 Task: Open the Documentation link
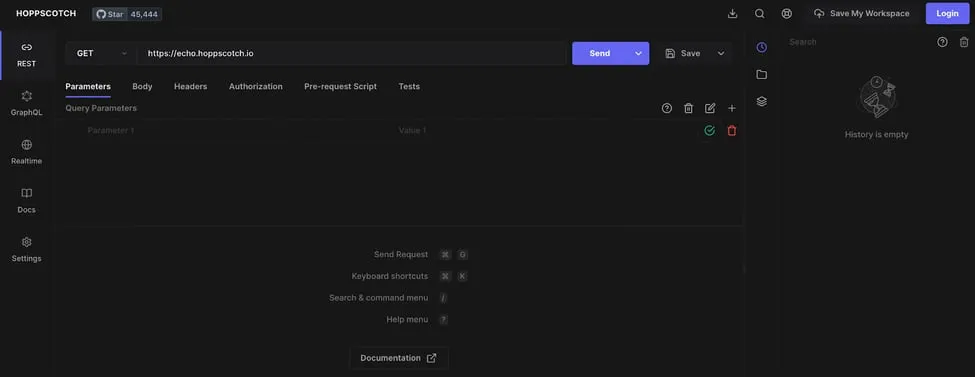click(x=399, y=358)
